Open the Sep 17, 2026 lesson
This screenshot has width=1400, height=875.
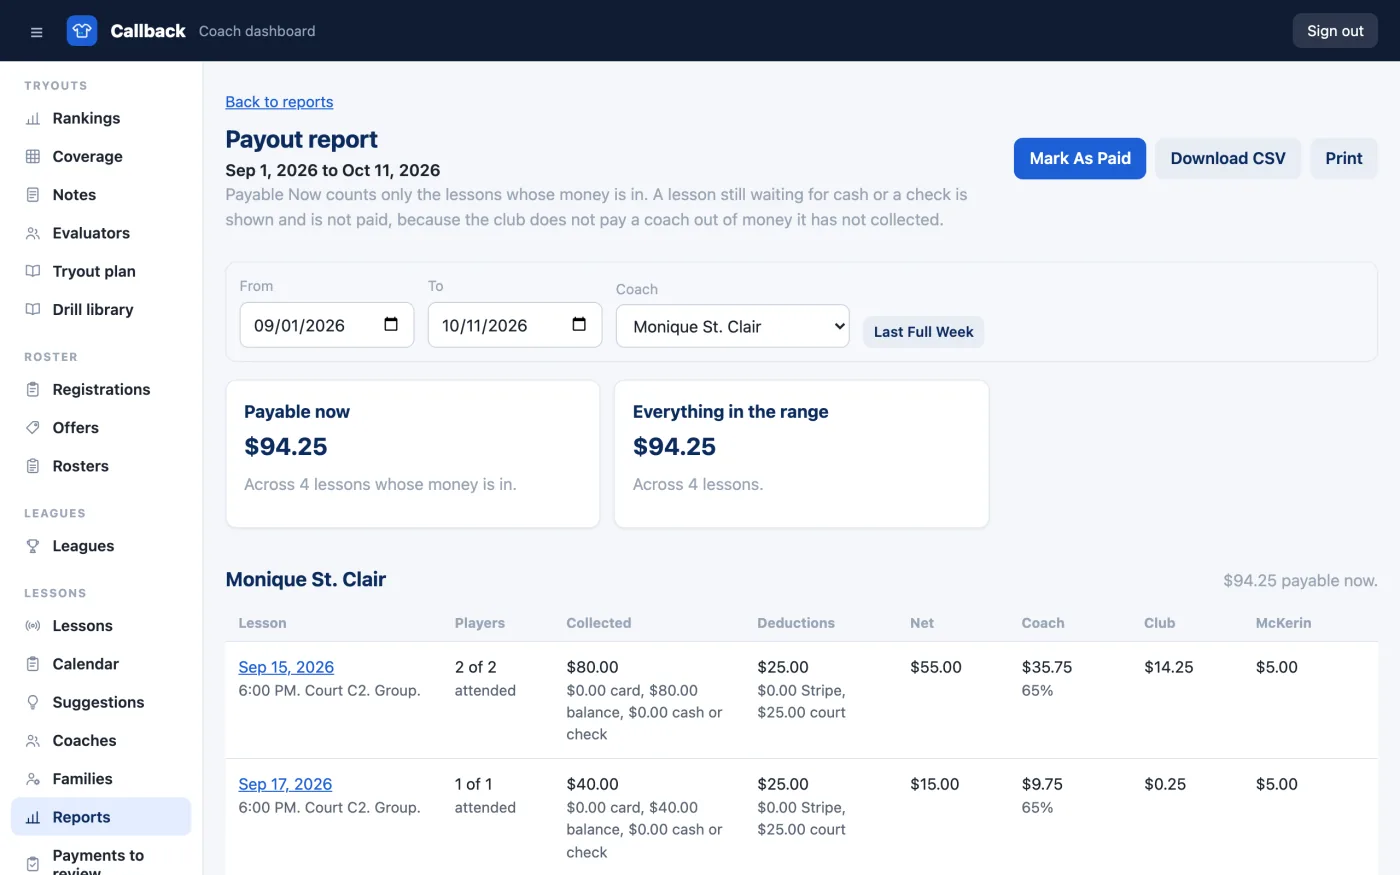285,784
